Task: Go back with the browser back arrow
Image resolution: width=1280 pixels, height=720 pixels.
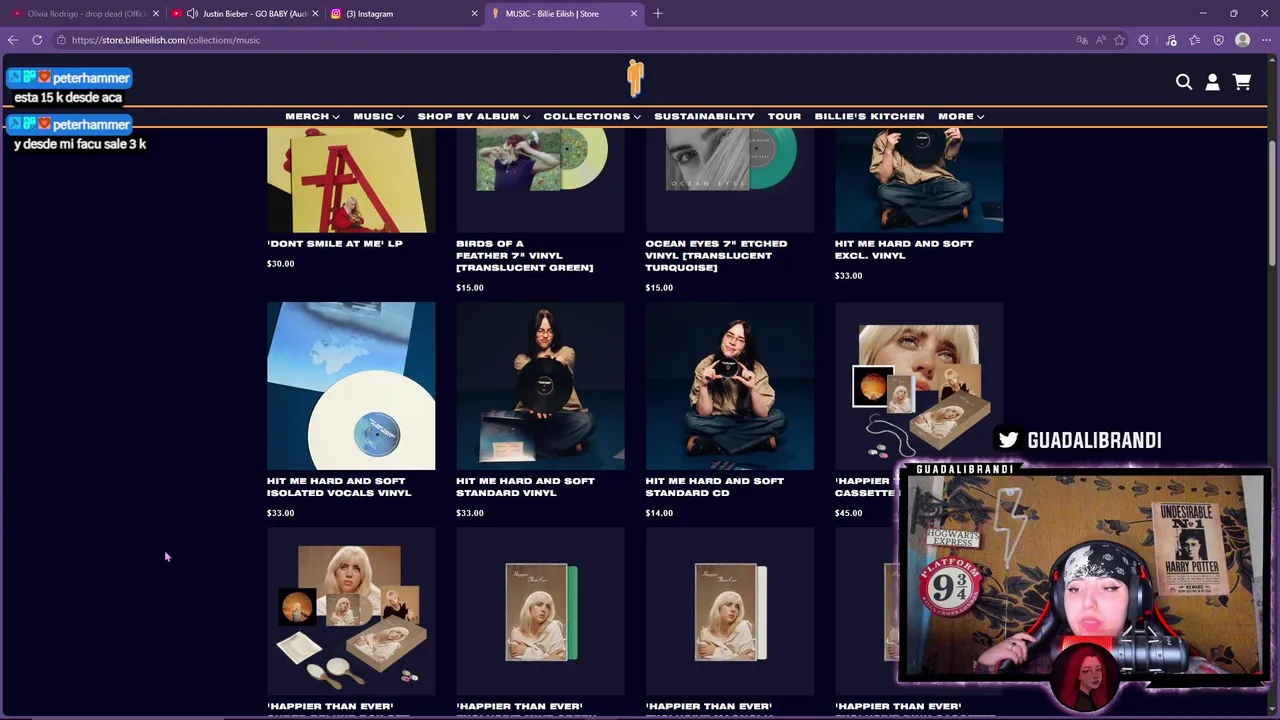Action: pyautogui.click(x=13, y=40)
